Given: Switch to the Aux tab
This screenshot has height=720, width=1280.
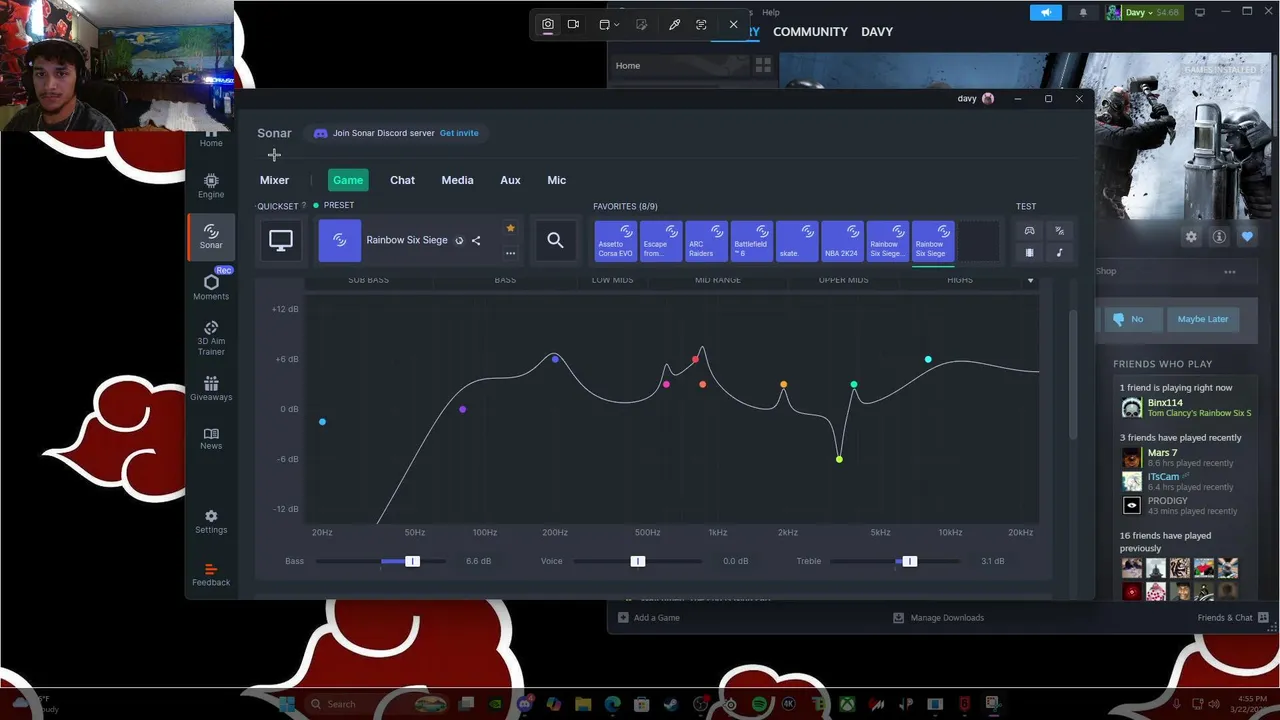Looking at the screenshot, I should [x=510, y=180].
